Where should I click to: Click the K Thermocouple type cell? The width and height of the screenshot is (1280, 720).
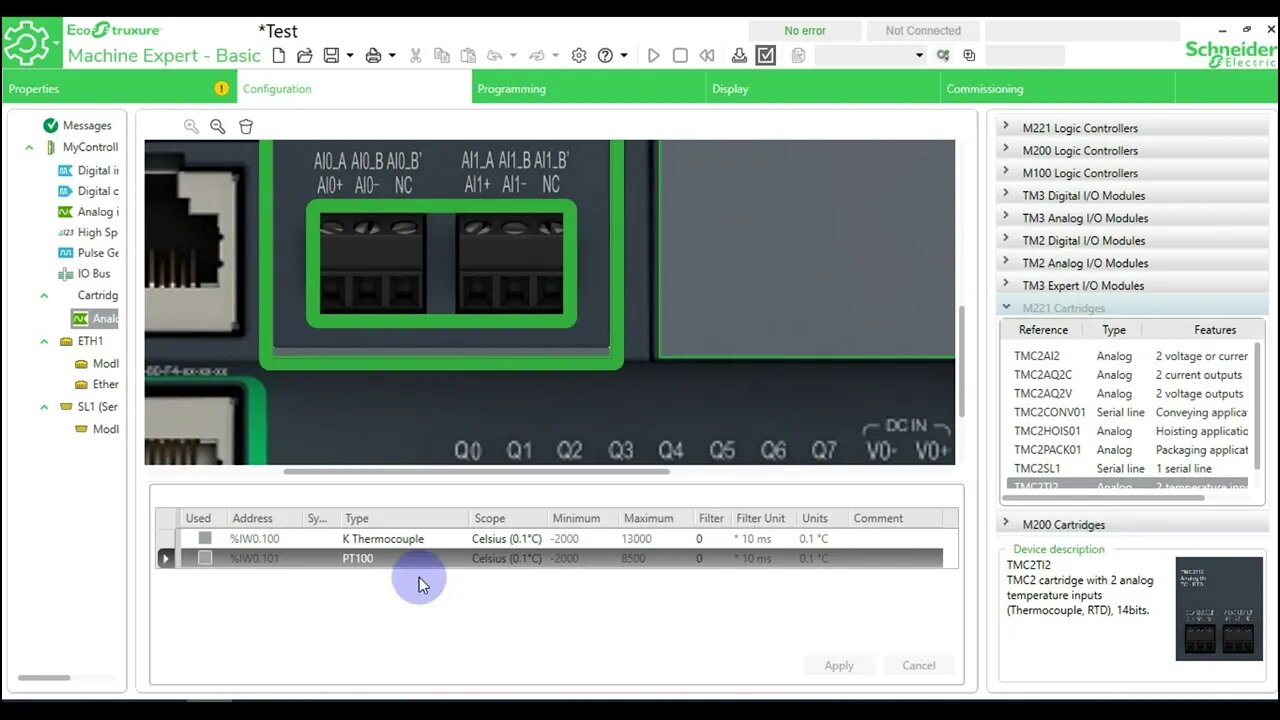point(404,538)
